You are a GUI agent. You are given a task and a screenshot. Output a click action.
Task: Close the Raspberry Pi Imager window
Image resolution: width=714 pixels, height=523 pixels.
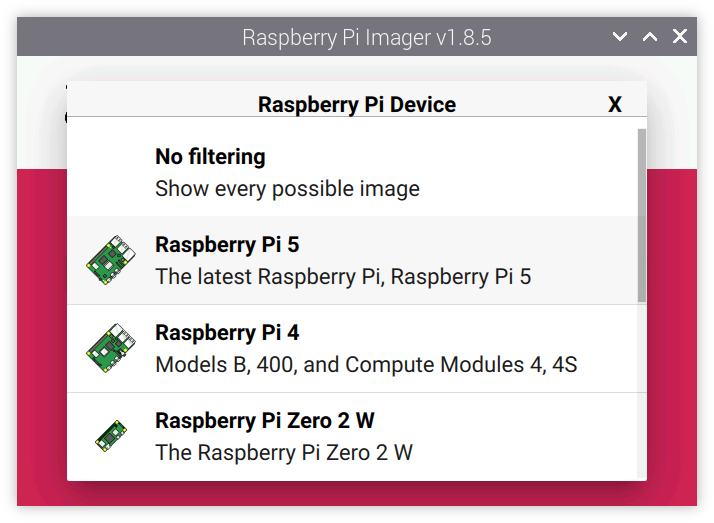[680, 36]
